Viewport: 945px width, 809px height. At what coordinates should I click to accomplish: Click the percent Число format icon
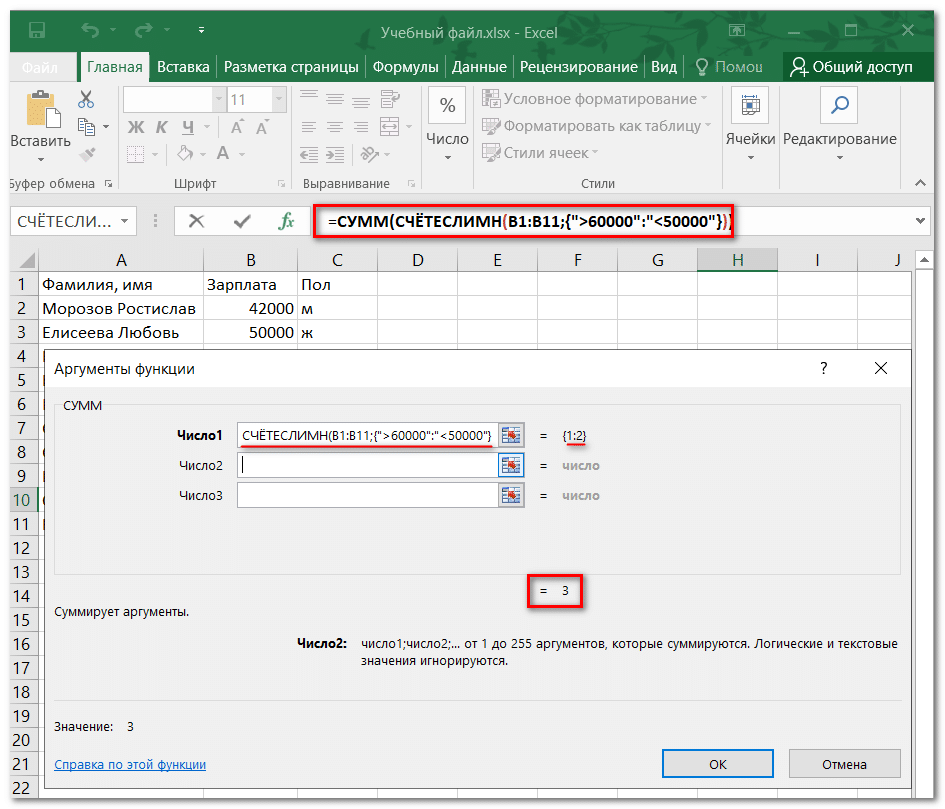[447, 105]
